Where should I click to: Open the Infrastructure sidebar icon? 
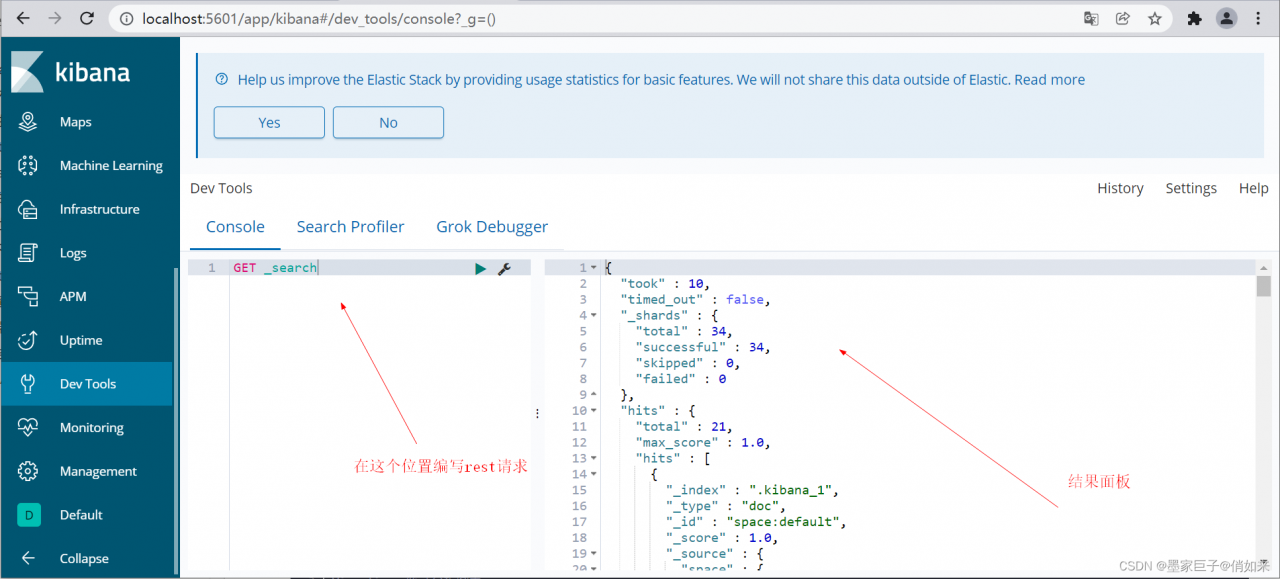(28, 209)
